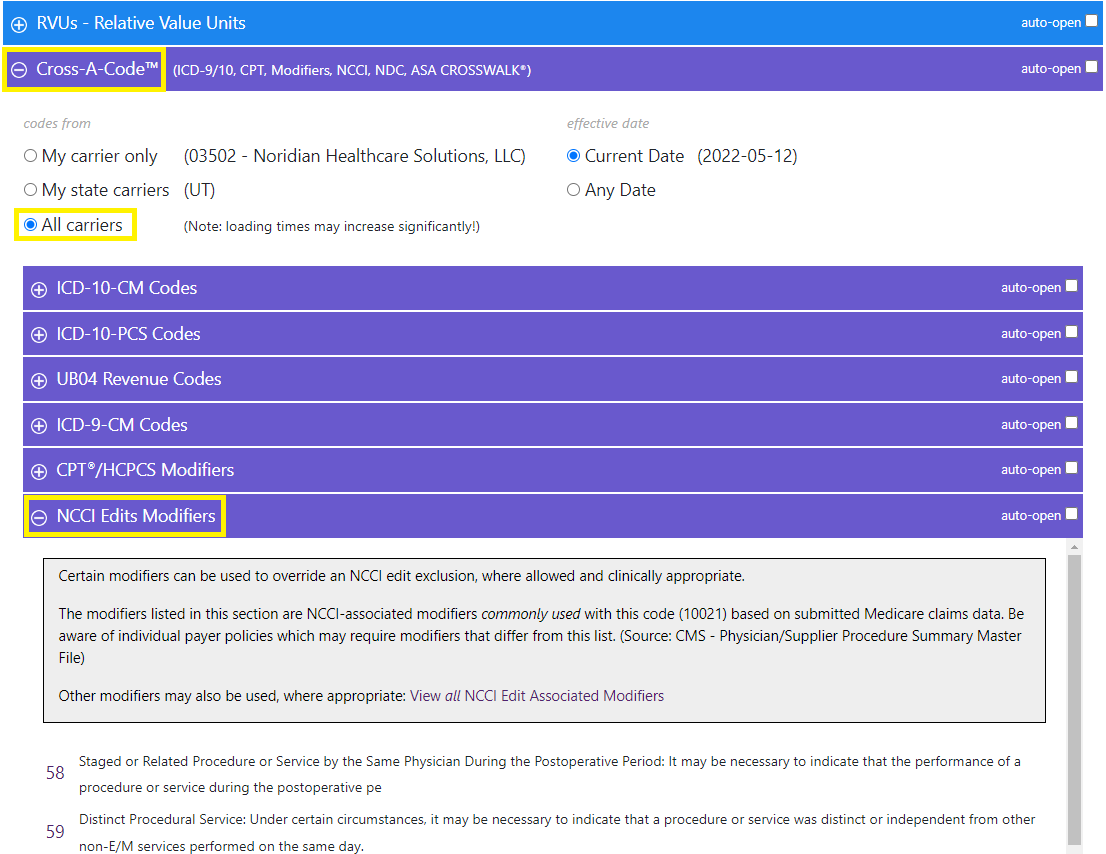Viewport: 1106px width, 854px height.
Task: Select All carriers radio button
Action: point(30,225)
